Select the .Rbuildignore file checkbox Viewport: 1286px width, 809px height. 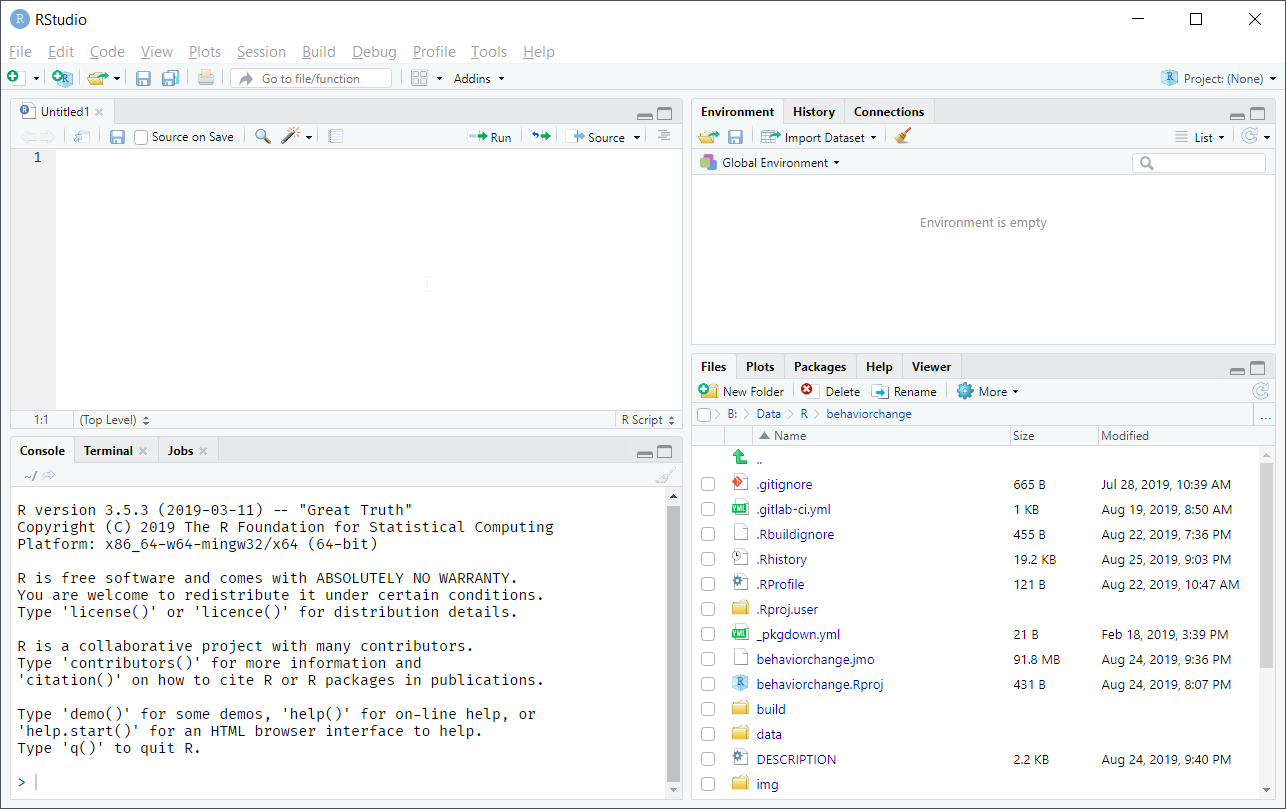pyautogui.click(x=708, y=534)
